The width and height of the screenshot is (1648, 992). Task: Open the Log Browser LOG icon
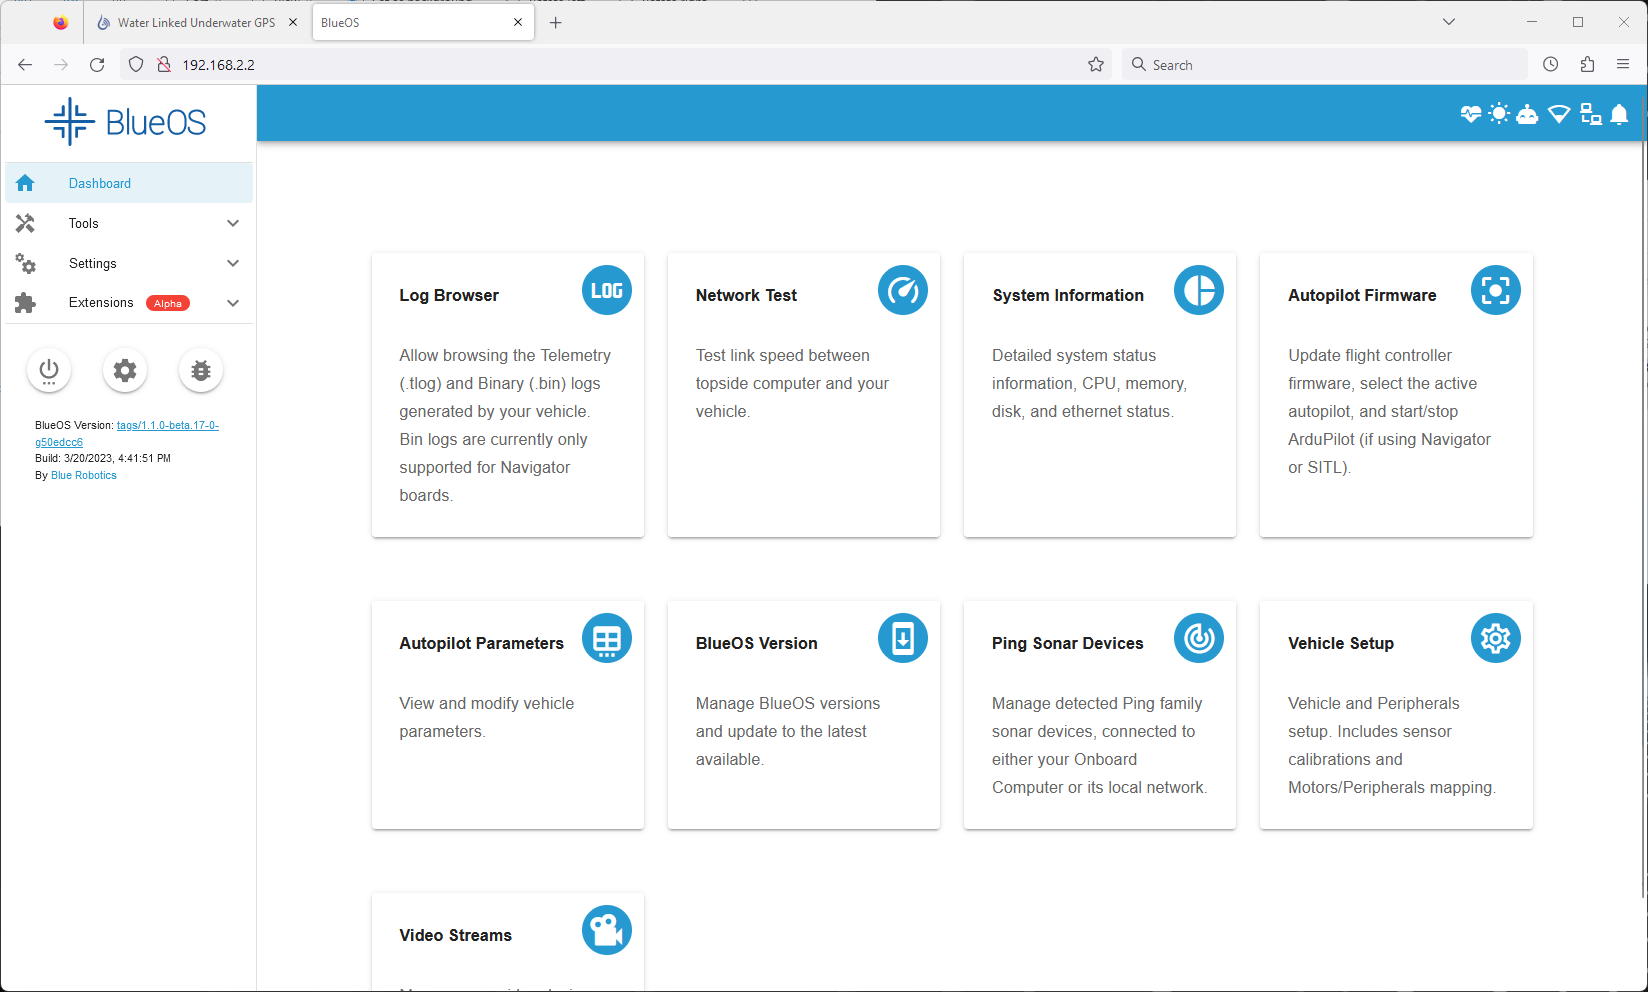(607, 290)
